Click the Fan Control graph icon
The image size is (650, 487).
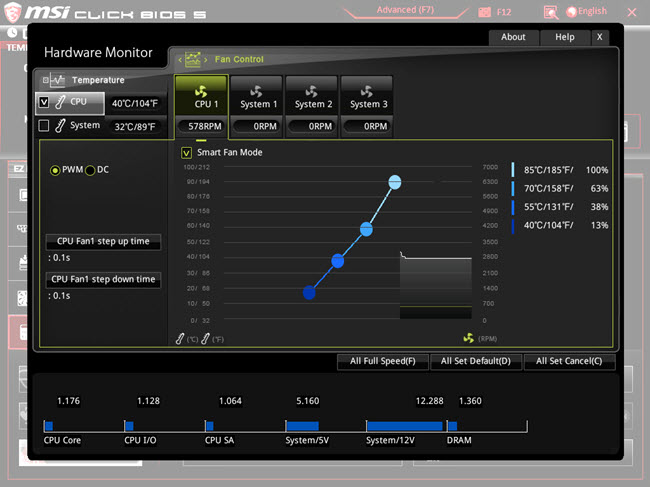(193, 59)
